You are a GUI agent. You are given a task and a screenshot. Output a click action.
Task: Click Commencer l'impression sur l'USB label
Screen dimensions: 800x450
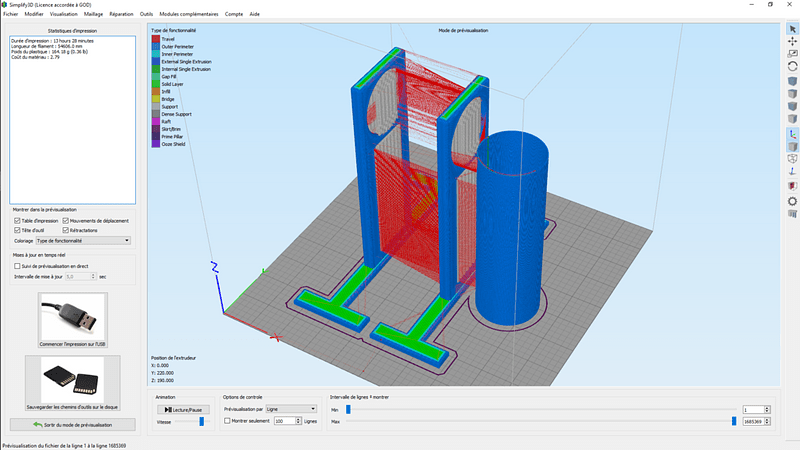[x=72, y=344]
